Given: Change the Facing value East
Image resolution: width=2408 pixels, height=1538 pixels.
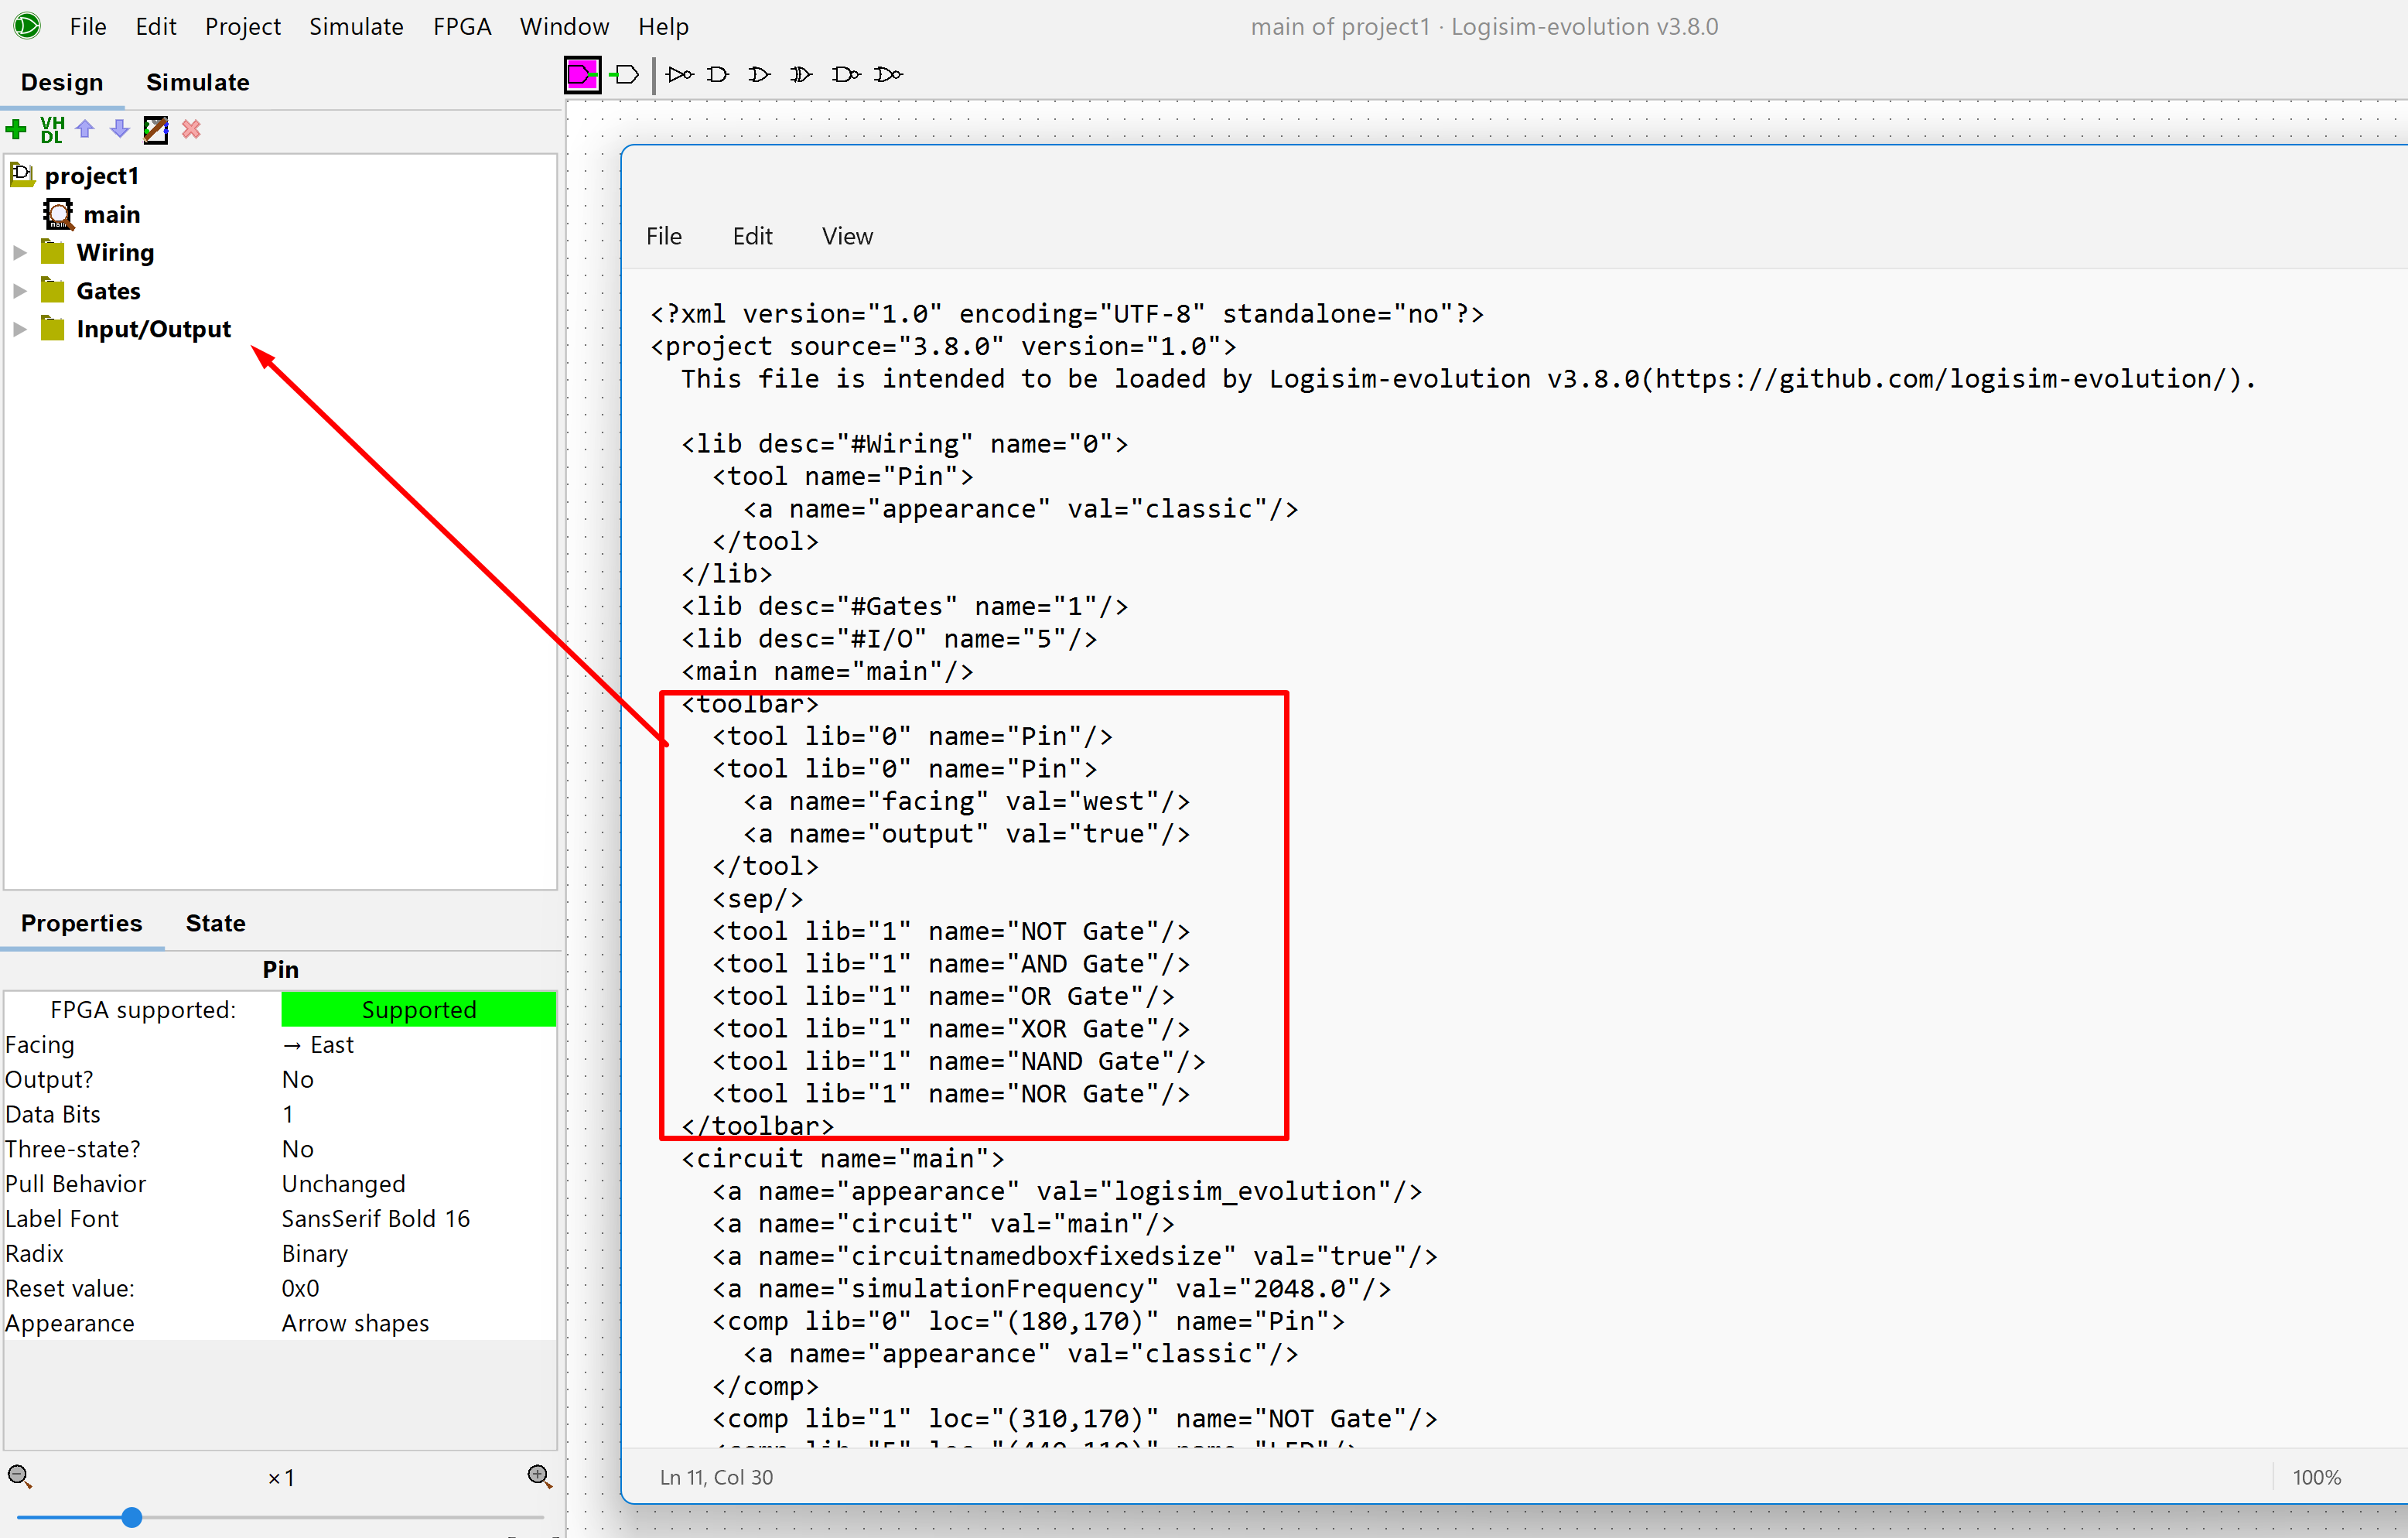Looking at the screenshot, I should coord(418,1045).
